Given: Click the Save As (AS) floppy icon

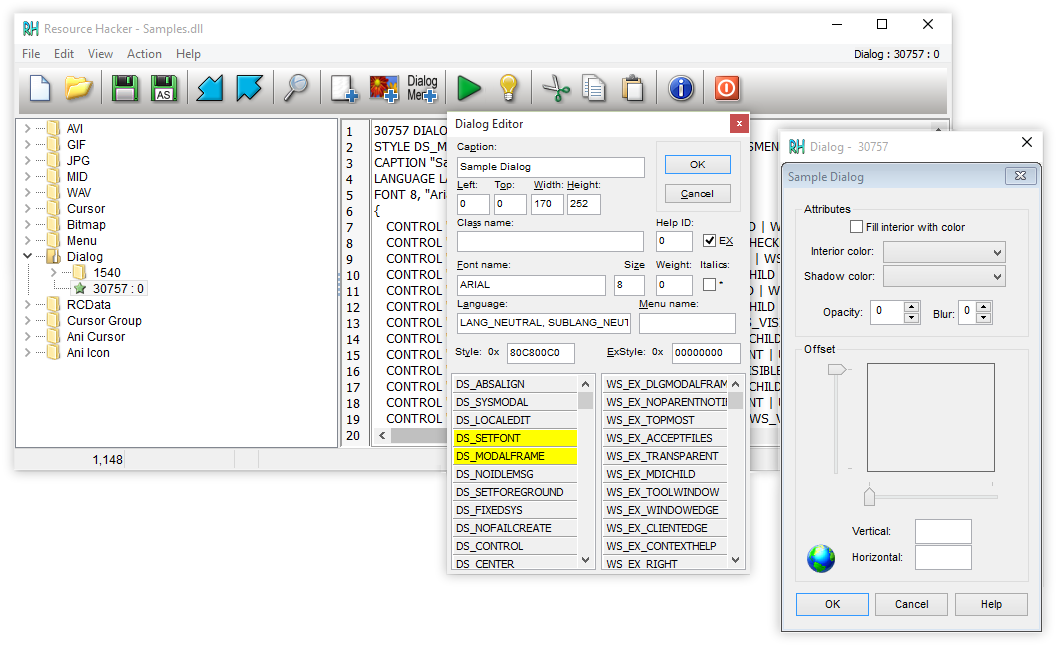Looking at the screenshot, I should 164,88.
